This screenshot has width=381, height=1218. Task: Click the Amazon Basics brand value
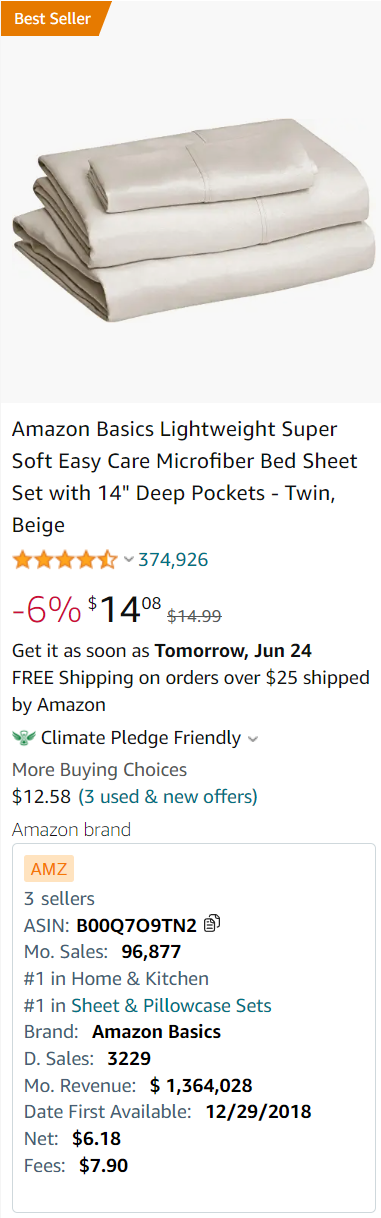(x=156, y=1032)
